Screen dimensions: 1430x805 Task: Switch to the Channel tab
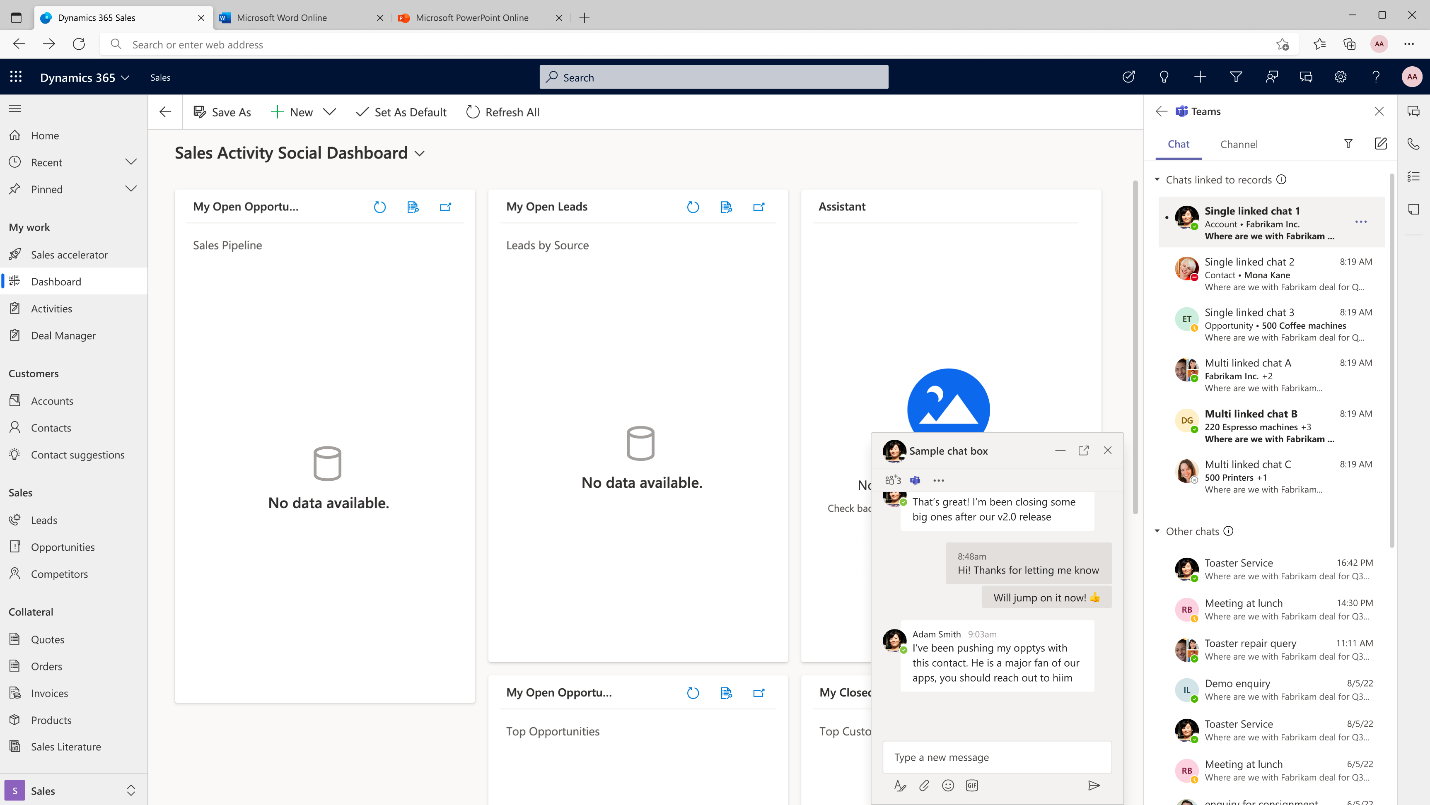click(x=1238, y=144)
